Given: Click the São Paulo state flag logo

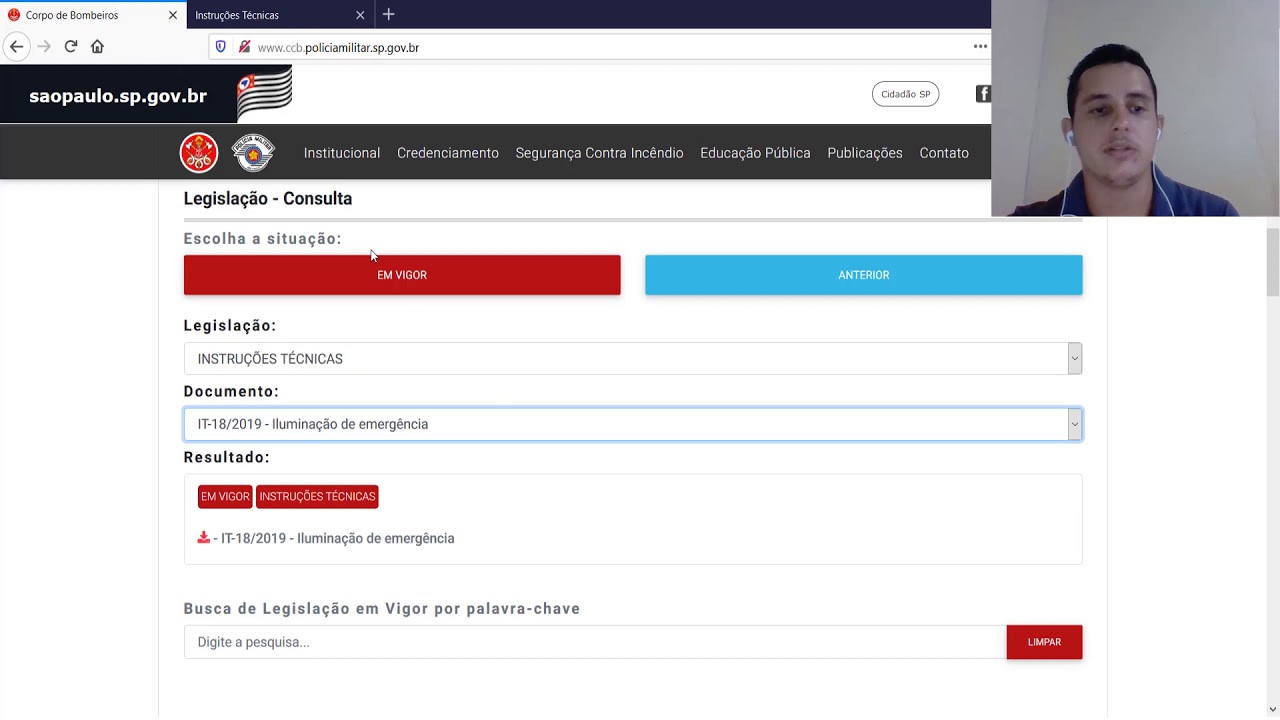Looking at the screenshot, I should click(x=264, y=93).
